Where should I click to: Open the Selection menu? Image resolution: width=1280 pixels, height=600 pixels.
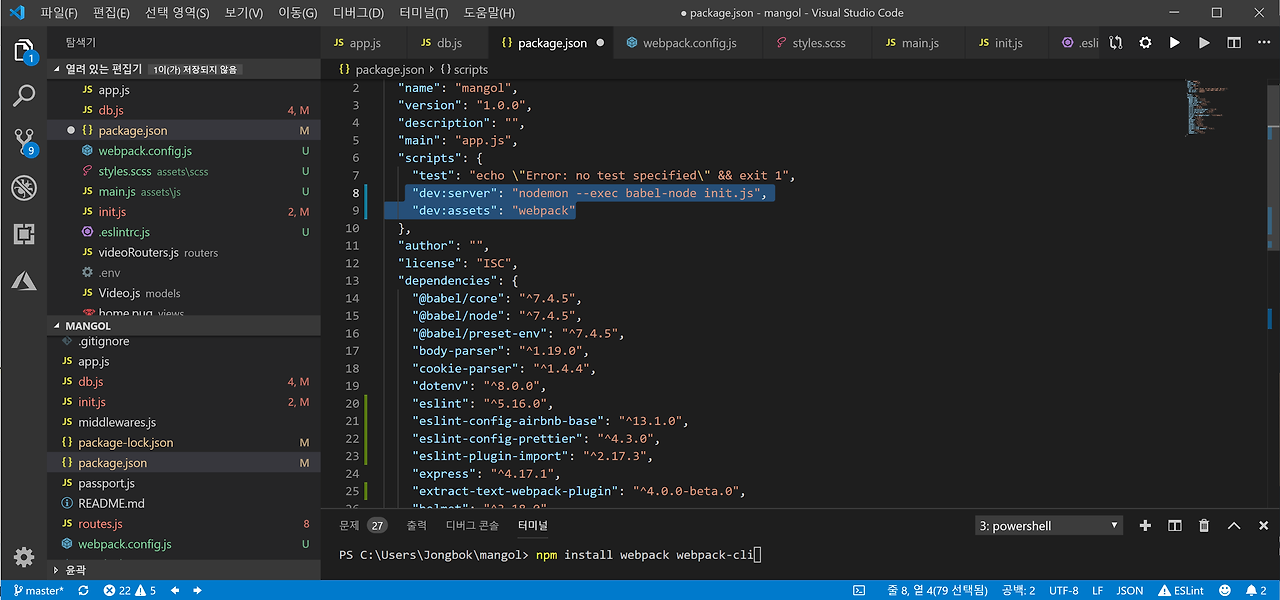click(x=177, y=13)
